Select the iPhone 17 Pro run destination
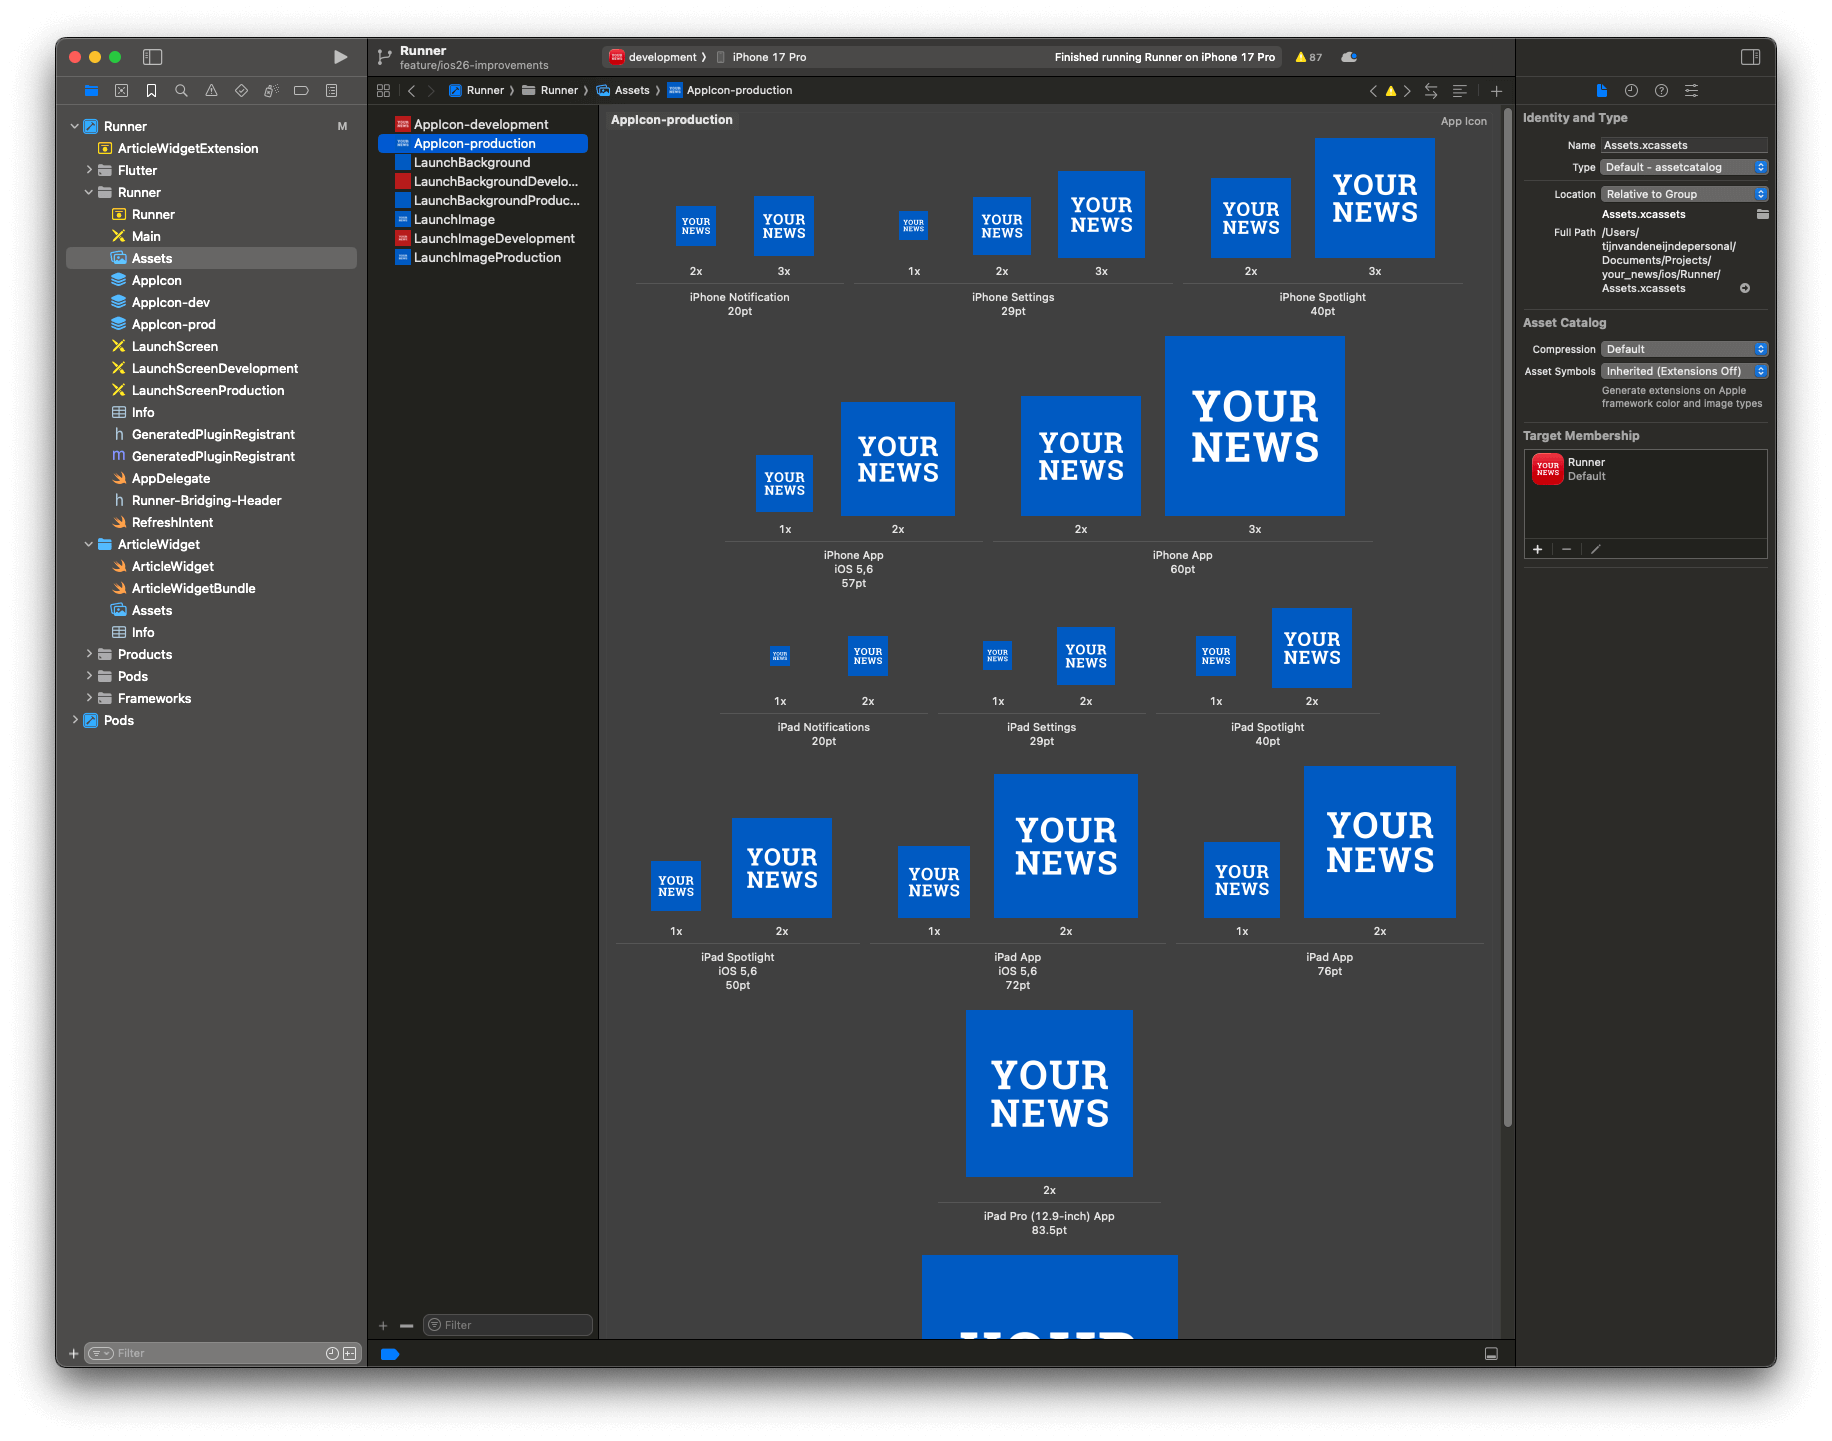1832x1441 pixels. click(768, 57)
